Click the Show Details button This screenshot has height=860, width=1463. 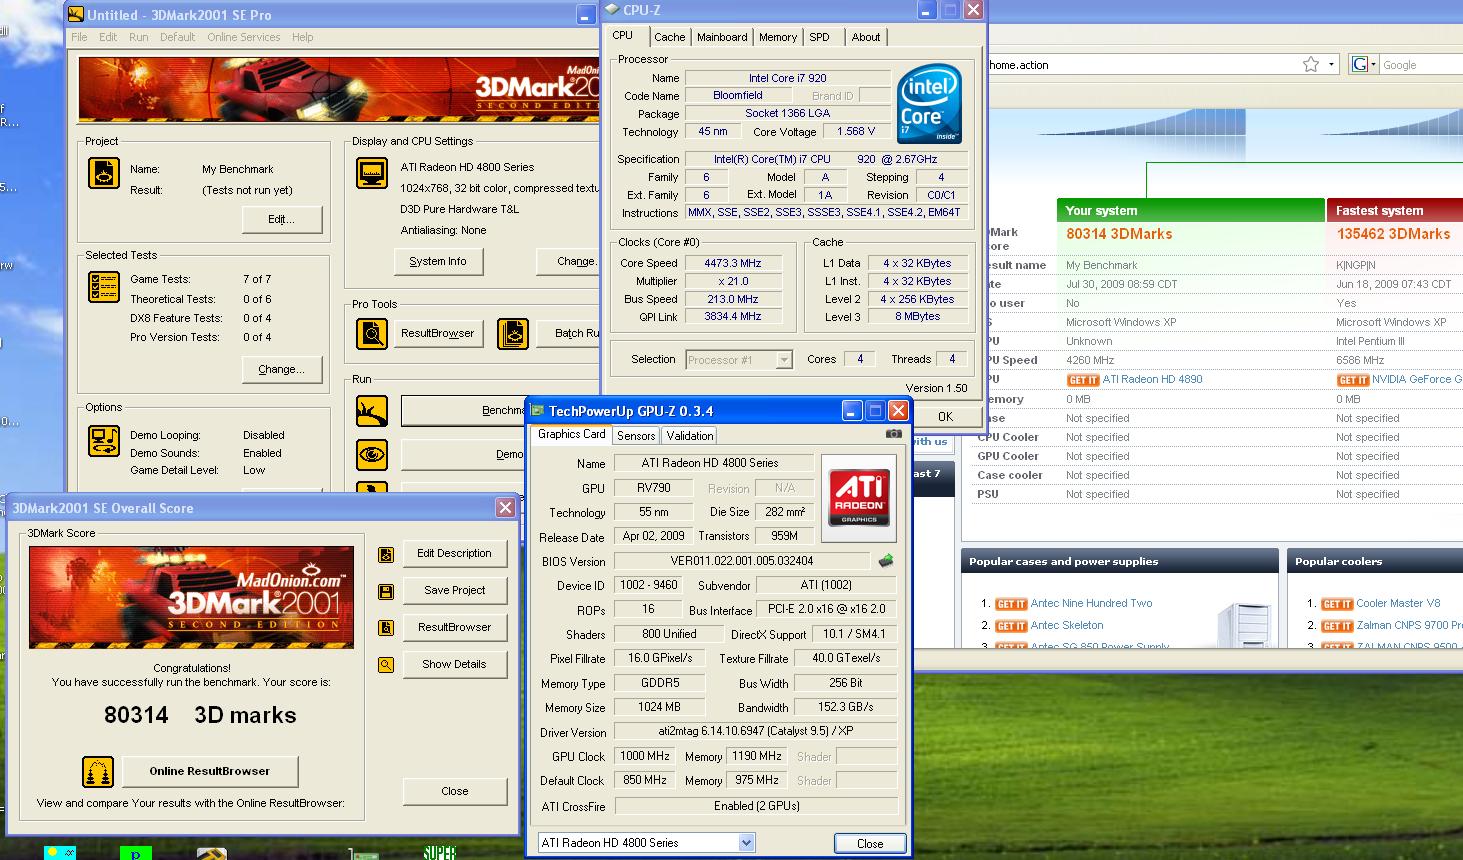coord(455,664)
